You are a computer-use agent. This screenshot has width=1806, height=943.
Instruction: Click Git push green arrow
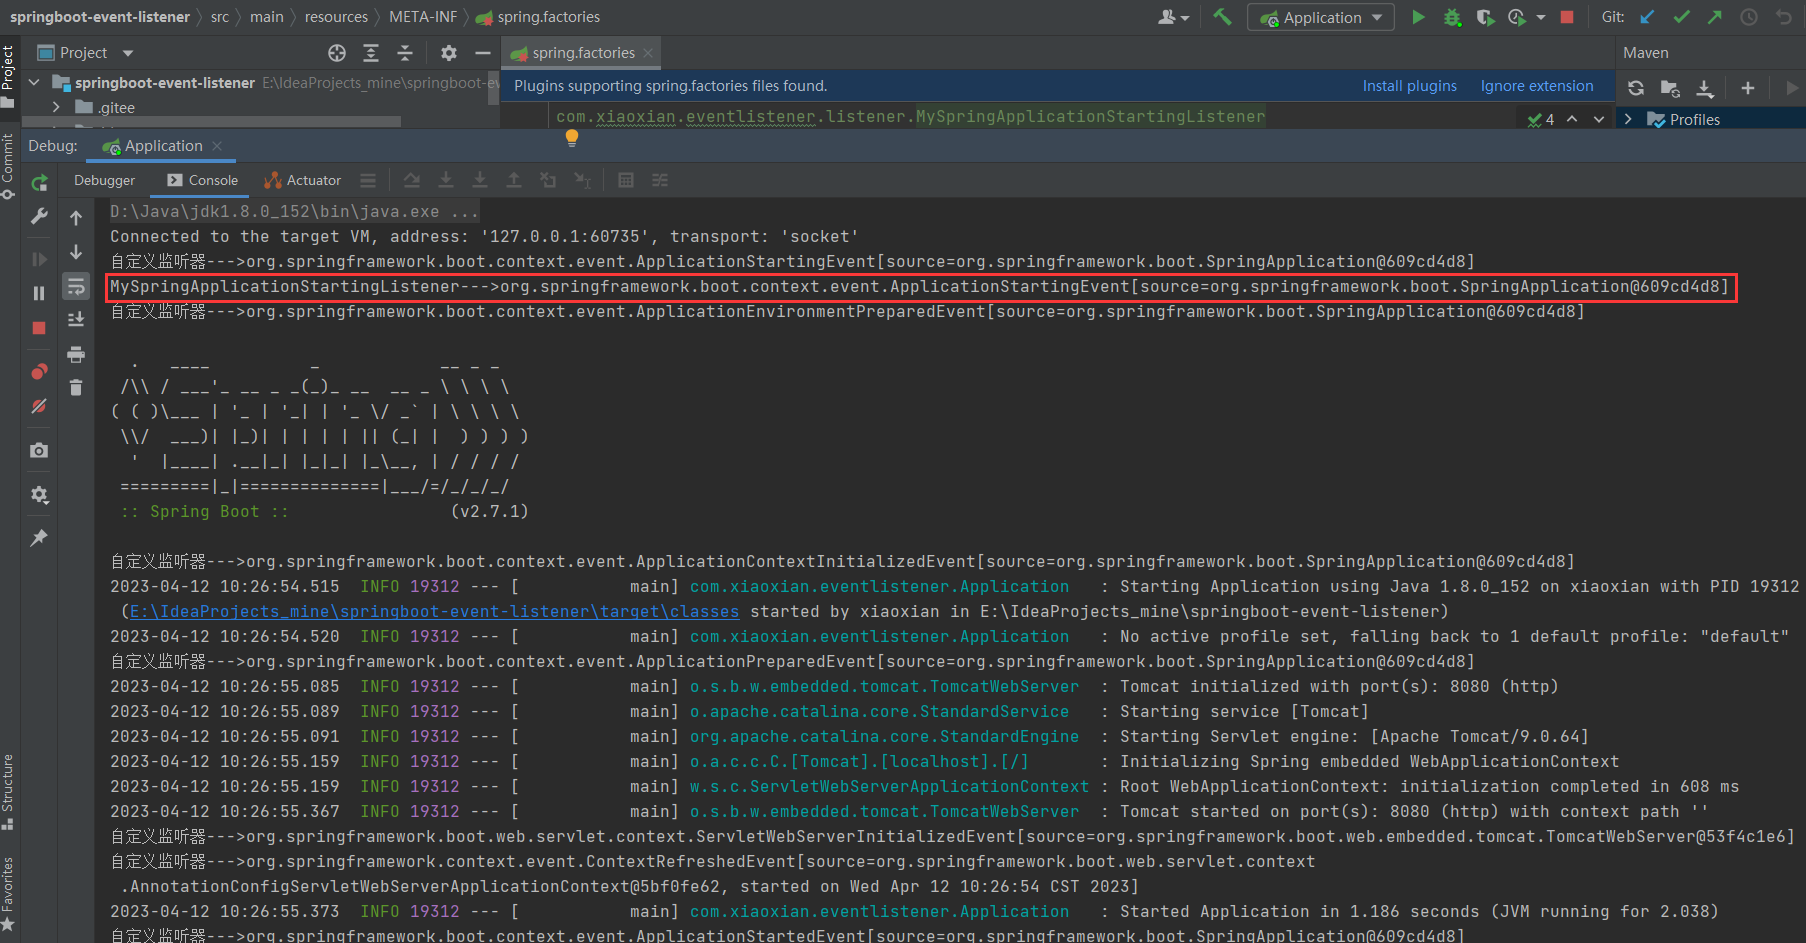click(x=1715, y=17)
